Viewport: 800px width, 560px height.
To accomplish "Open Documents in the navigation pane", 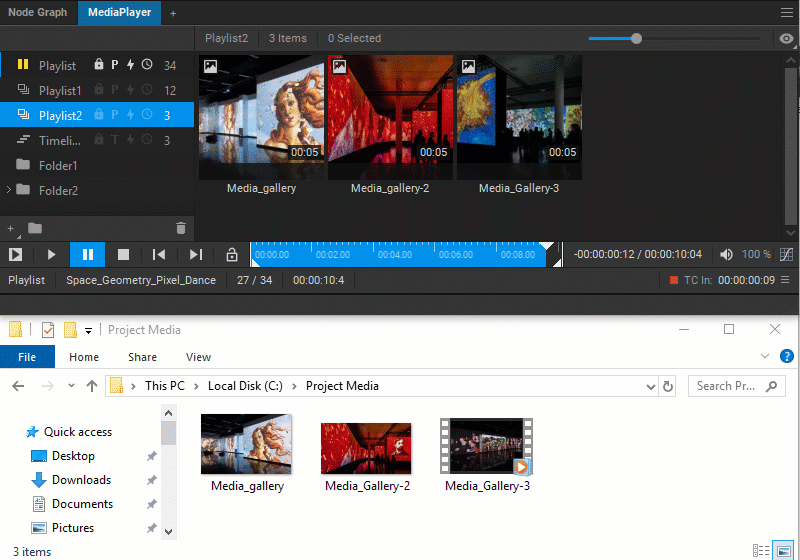I will coord(82,503).
